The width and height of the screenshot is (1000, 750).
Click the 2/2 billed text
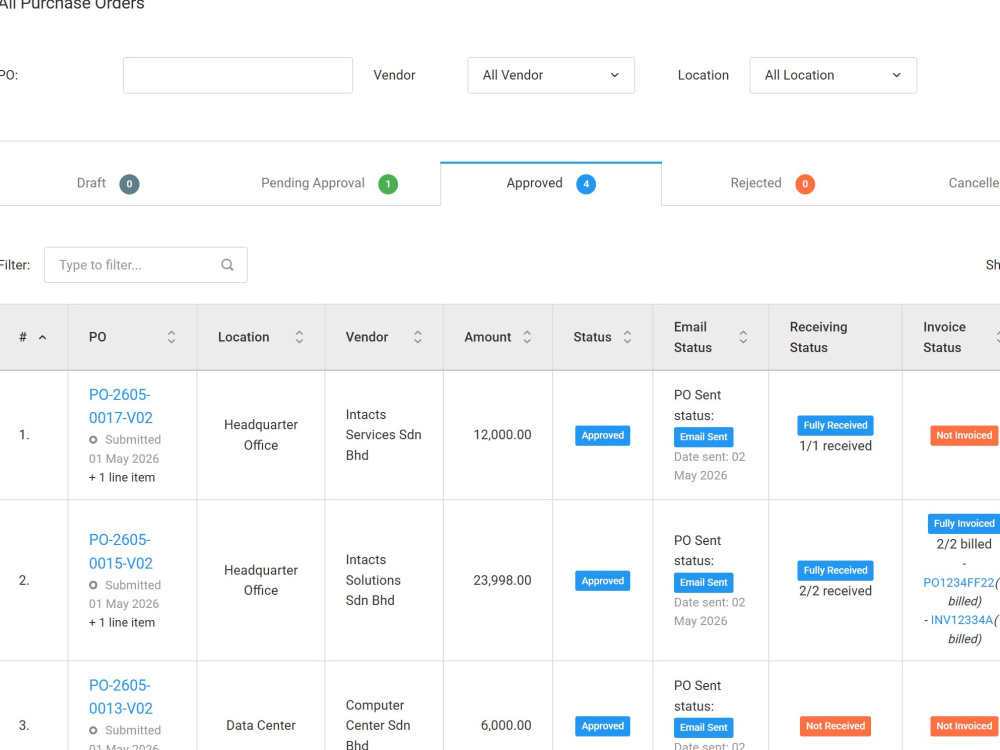(964, 545)
